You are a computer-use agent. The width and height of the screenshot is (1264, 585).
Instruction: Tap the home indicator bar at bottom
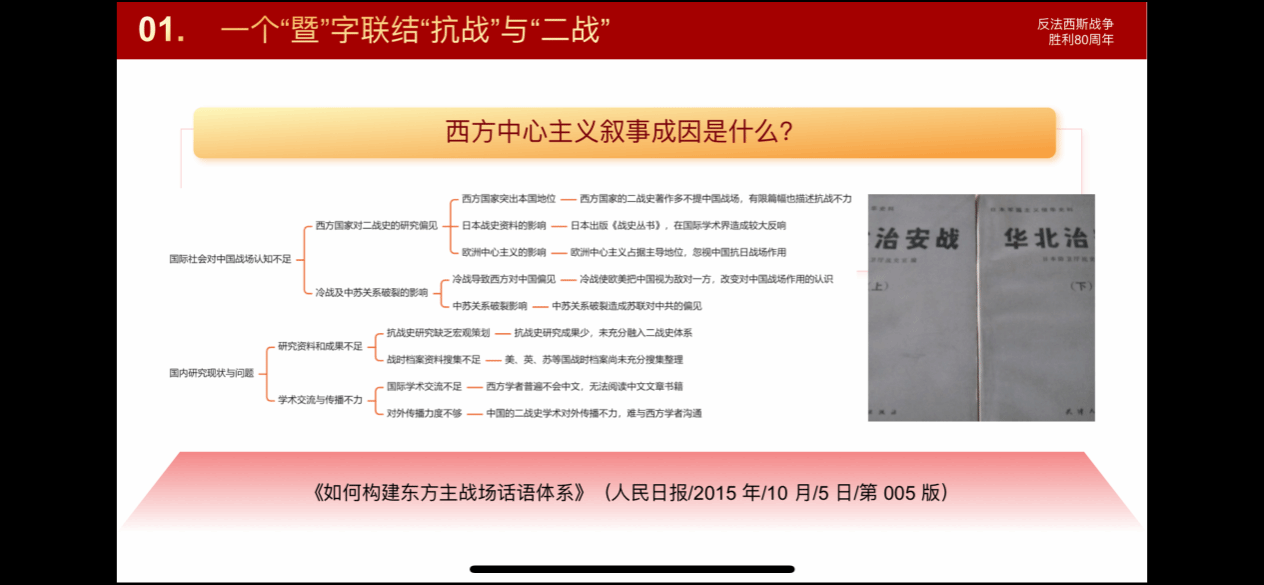pos(632,569)
